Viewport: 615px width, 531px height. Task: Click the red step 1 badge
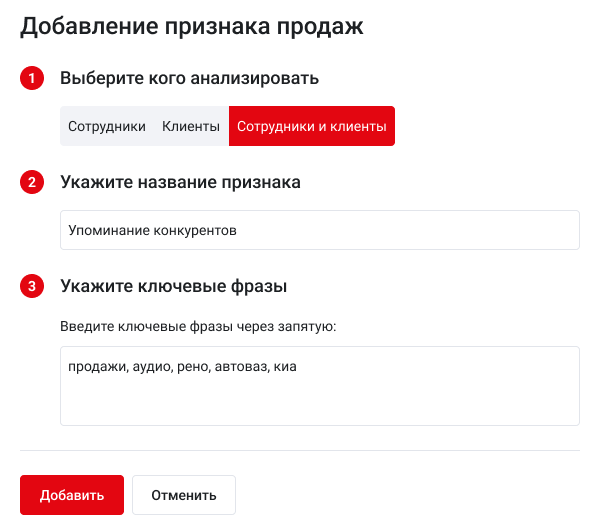pyautogui.click(x=32, y=78)
